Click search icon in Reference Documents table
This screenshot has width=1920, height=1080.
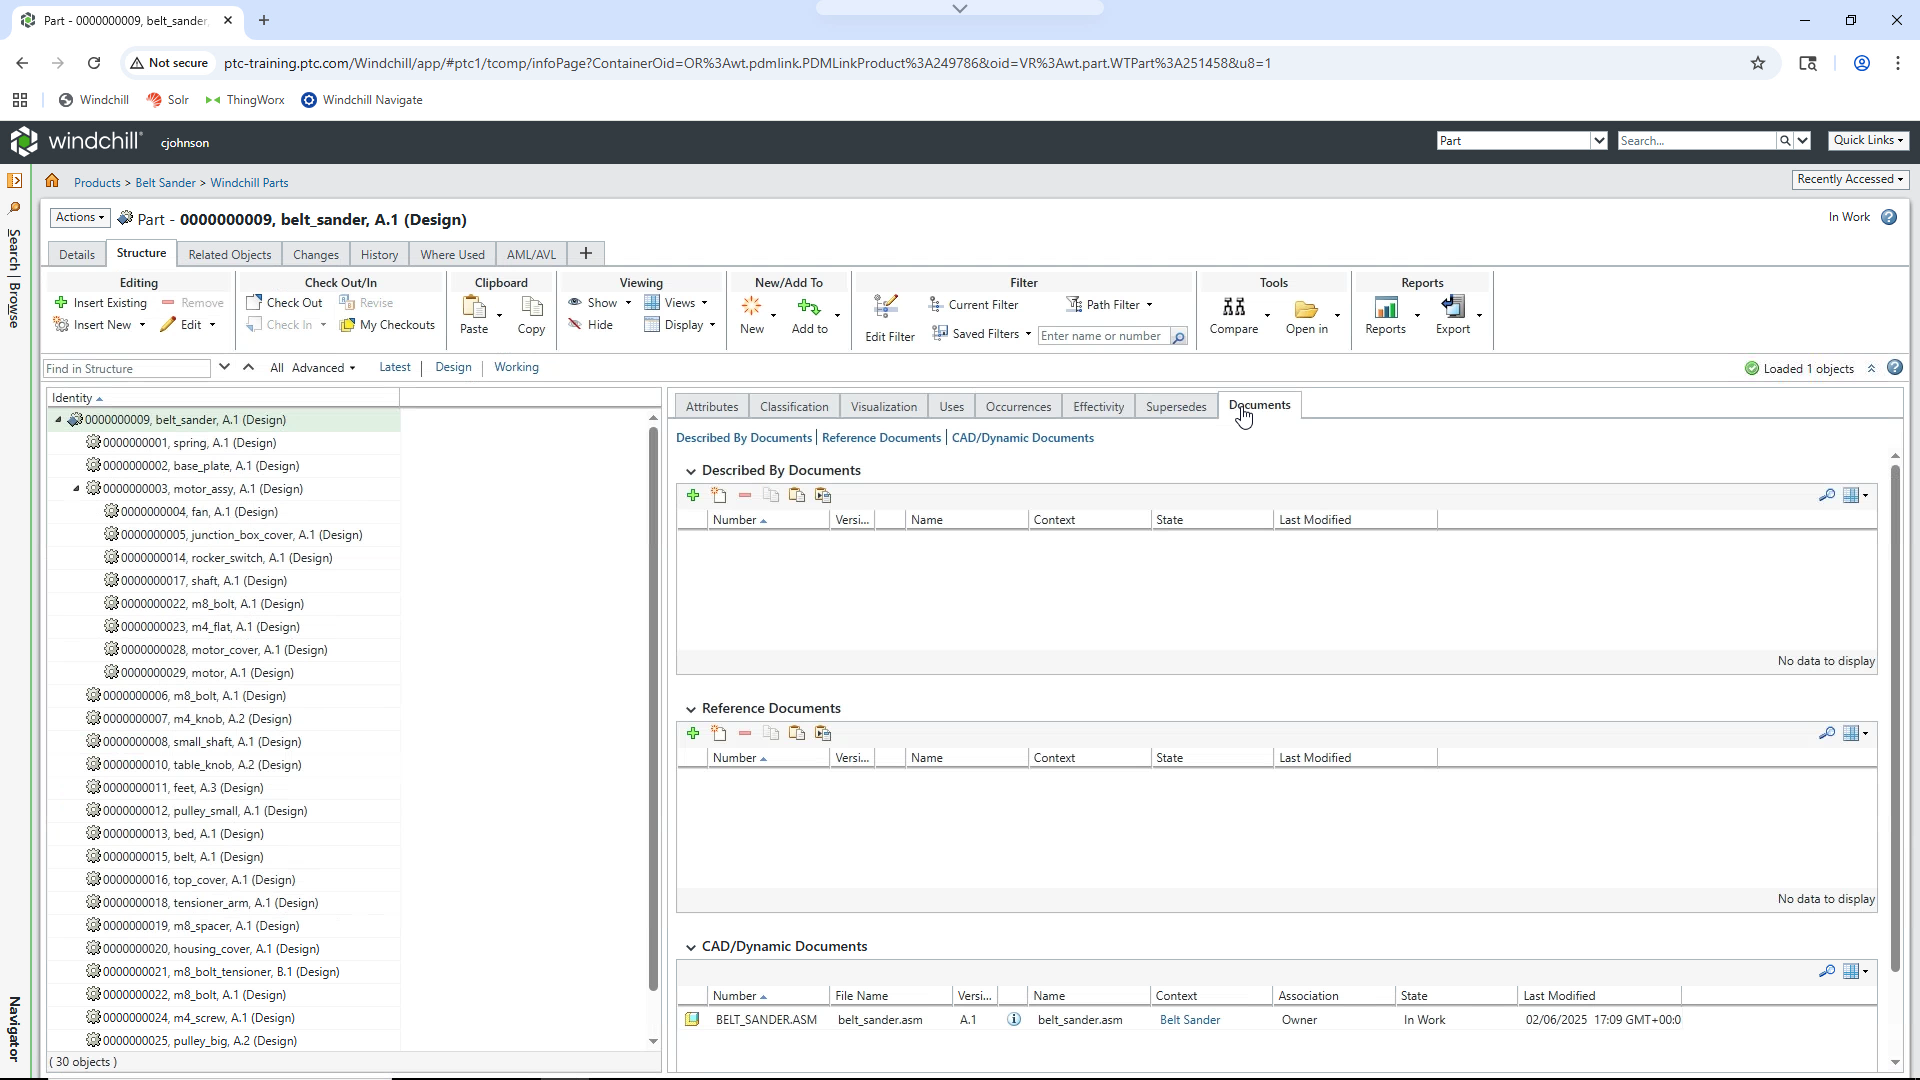coord(1827,733)
